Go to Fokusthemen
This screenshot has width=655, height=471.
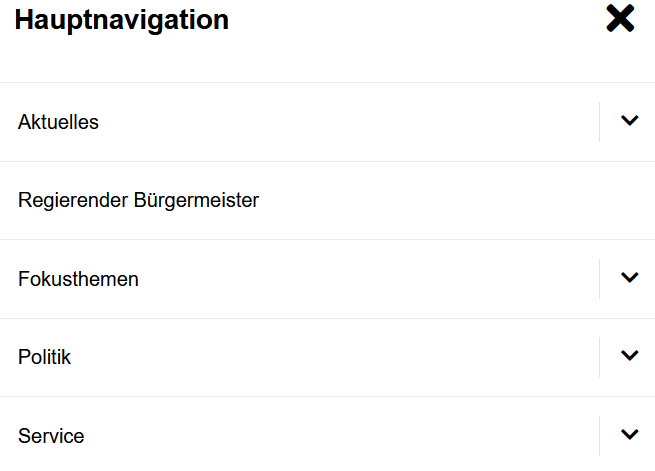coord(78,279)
